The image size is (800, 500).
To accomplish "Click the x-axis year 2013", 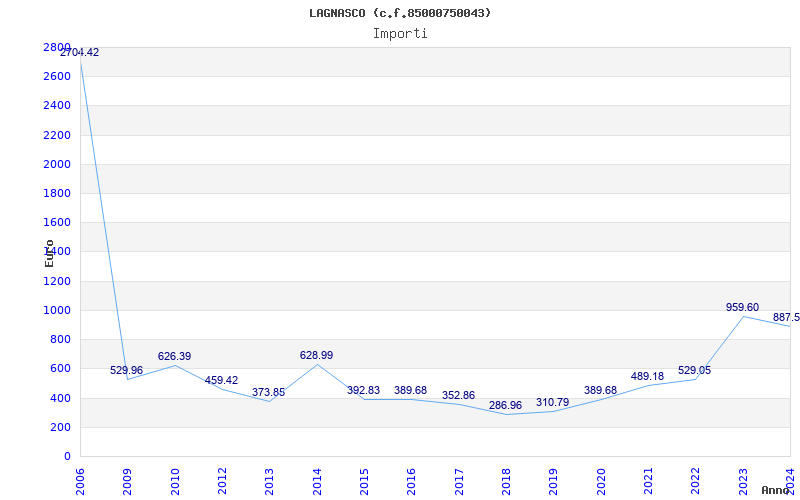I will (x=269, y=481).
